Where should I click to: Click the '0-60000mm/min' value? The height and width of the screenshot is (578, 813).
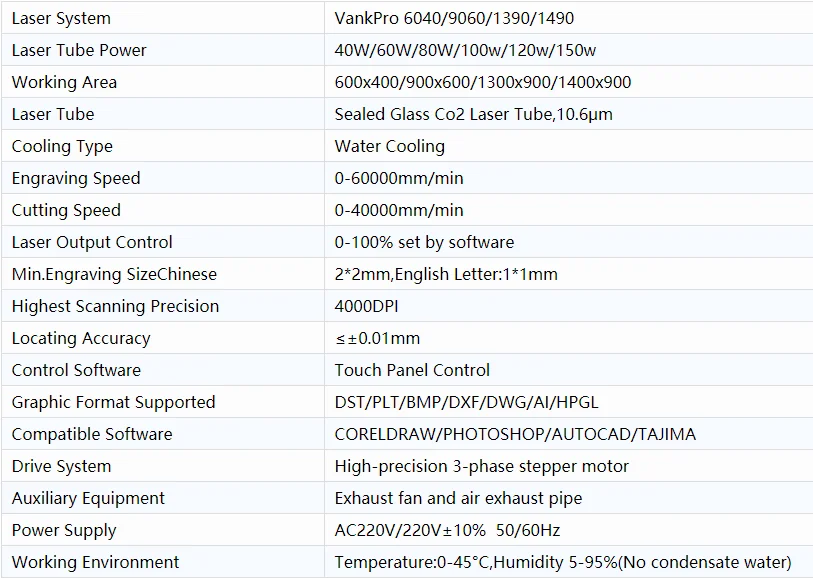click(399, 178)
